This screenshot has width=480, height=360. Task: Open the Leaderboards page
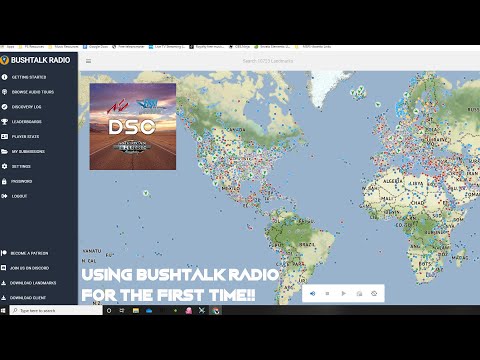point(27,122)
